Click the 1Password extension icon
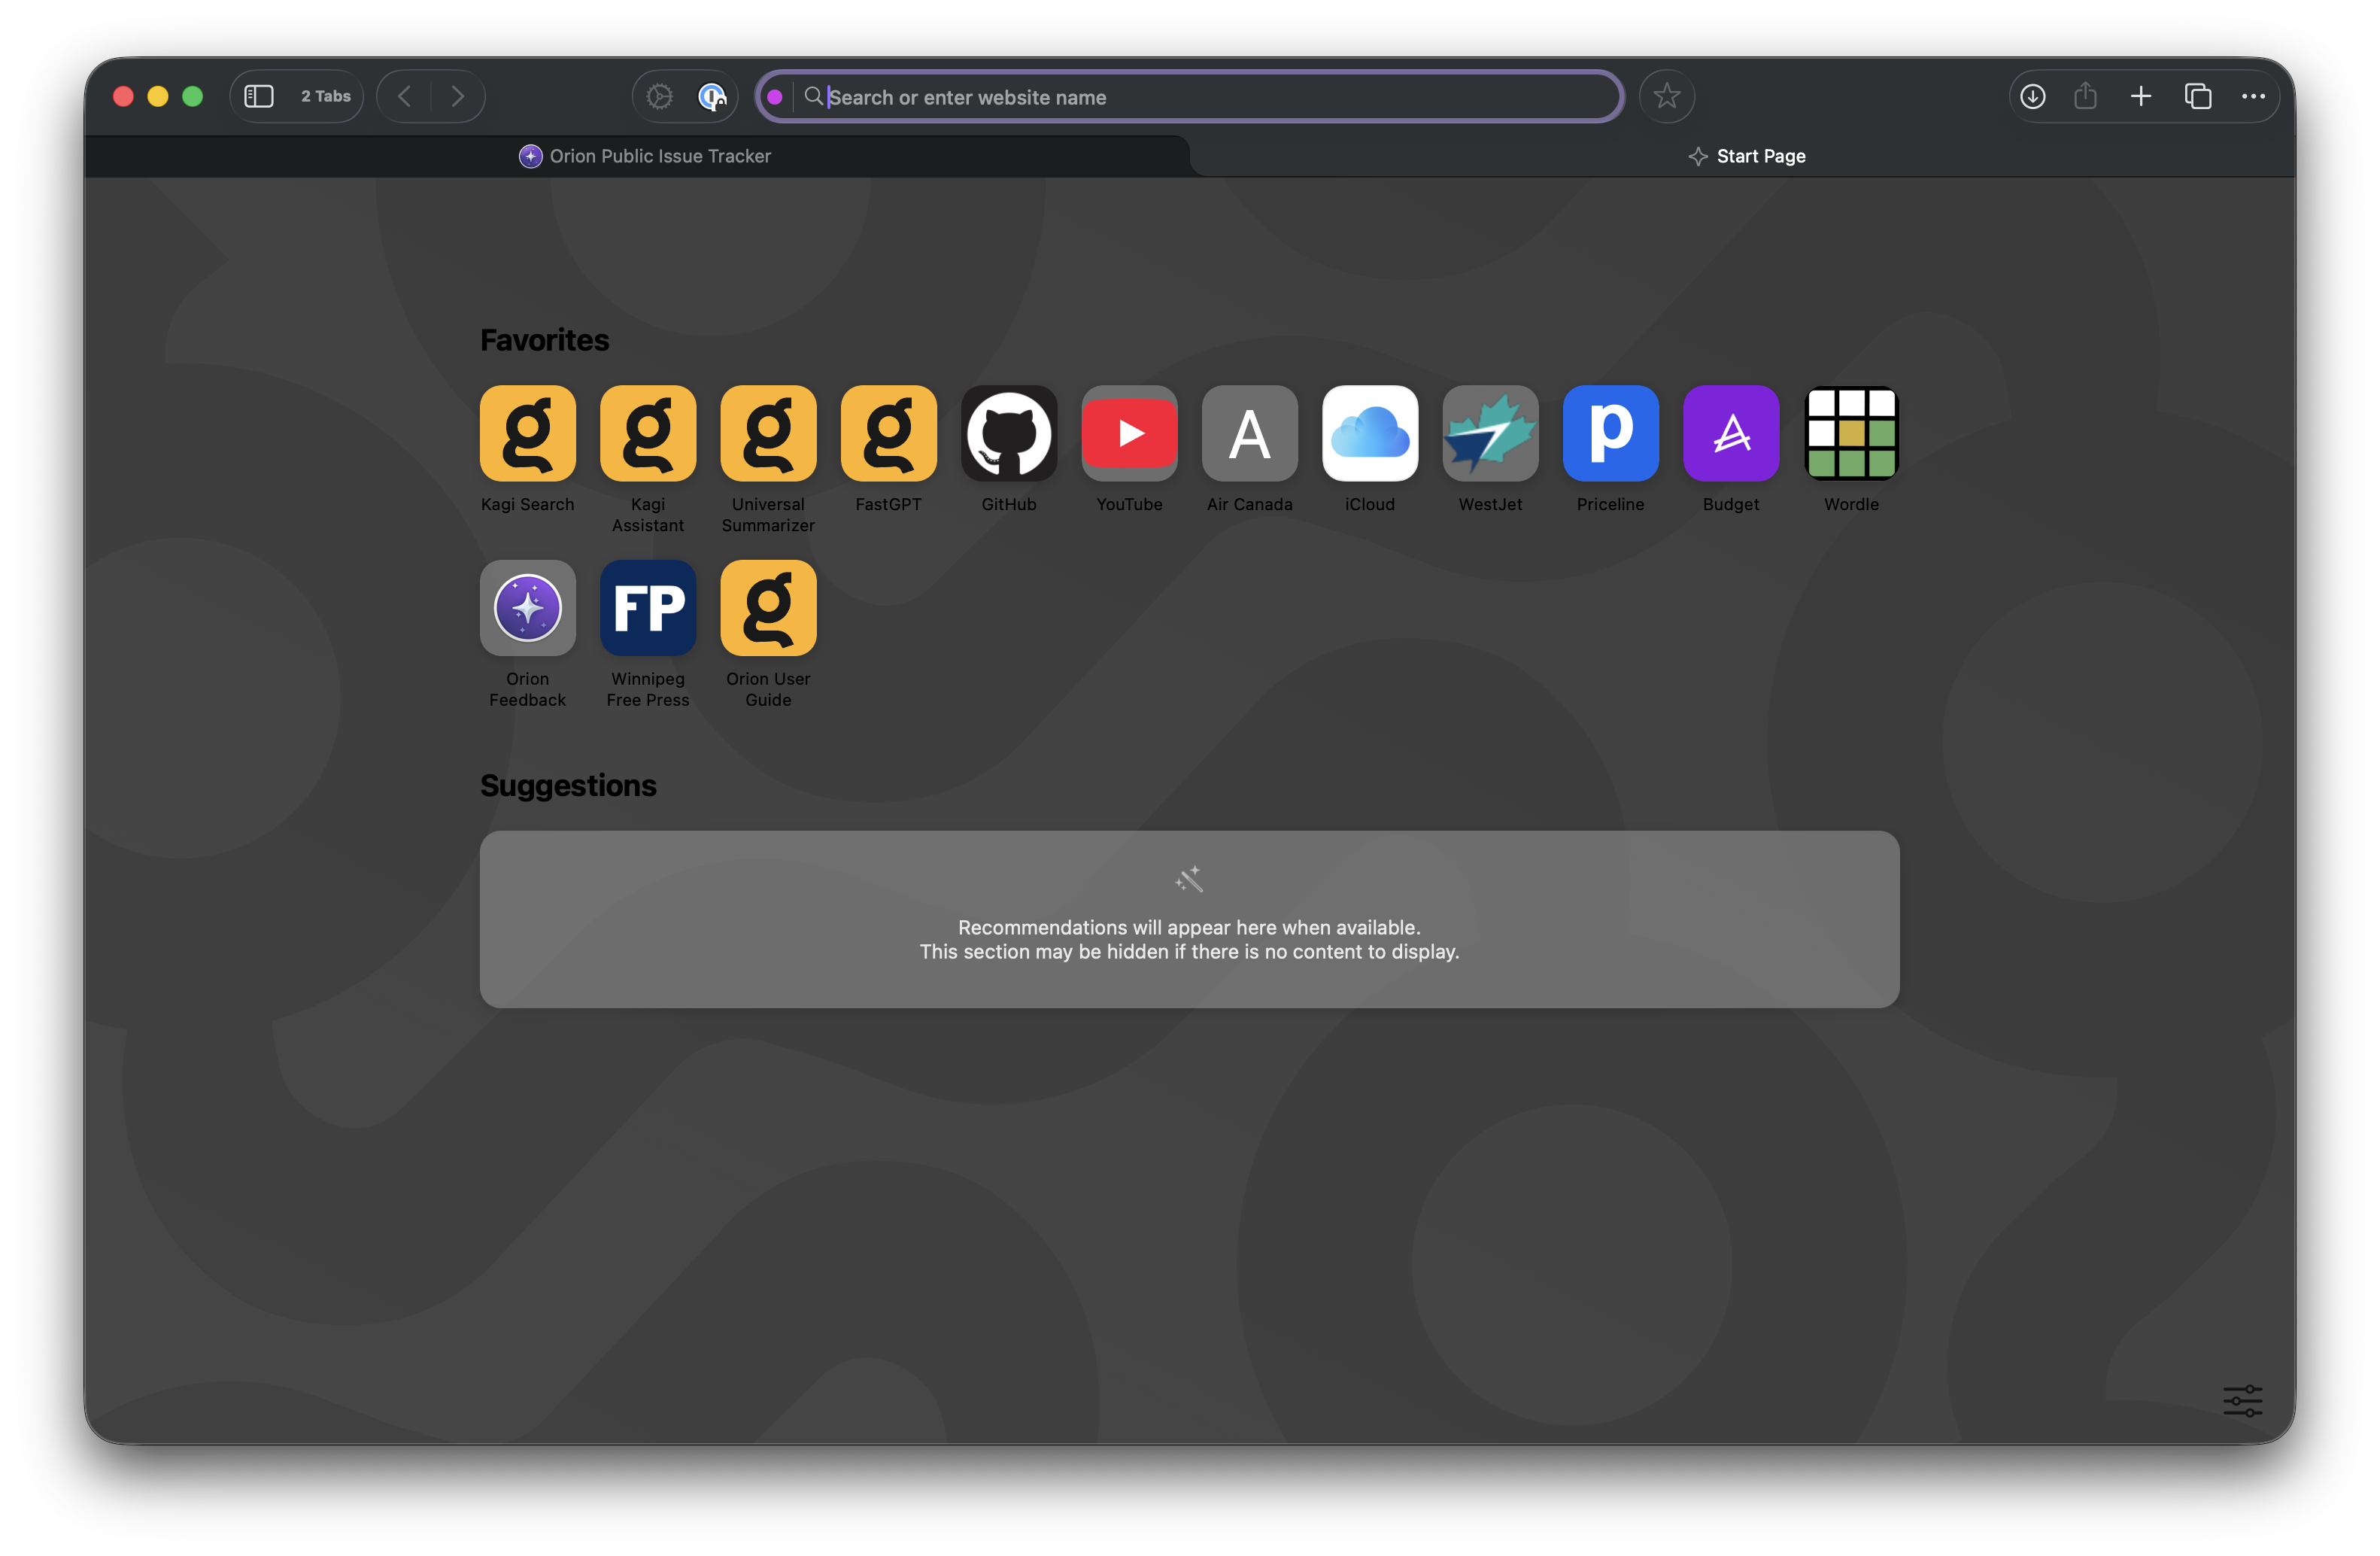 (711, 96)
